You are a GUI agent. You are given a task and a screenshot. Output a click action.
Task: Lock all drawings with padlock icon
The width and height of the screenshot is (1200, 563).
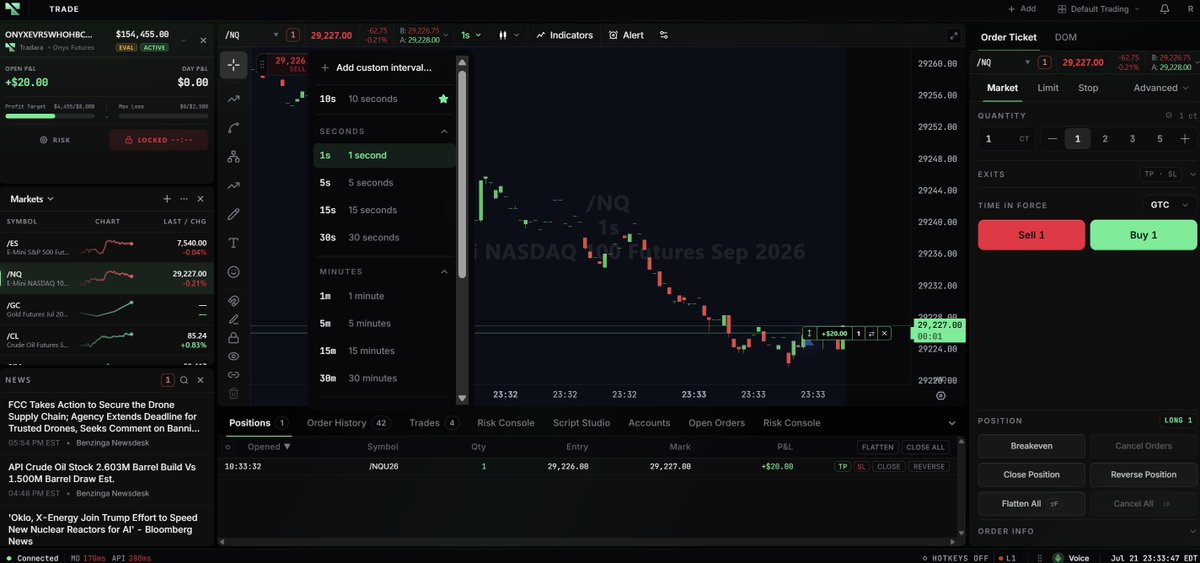[233, 338]
